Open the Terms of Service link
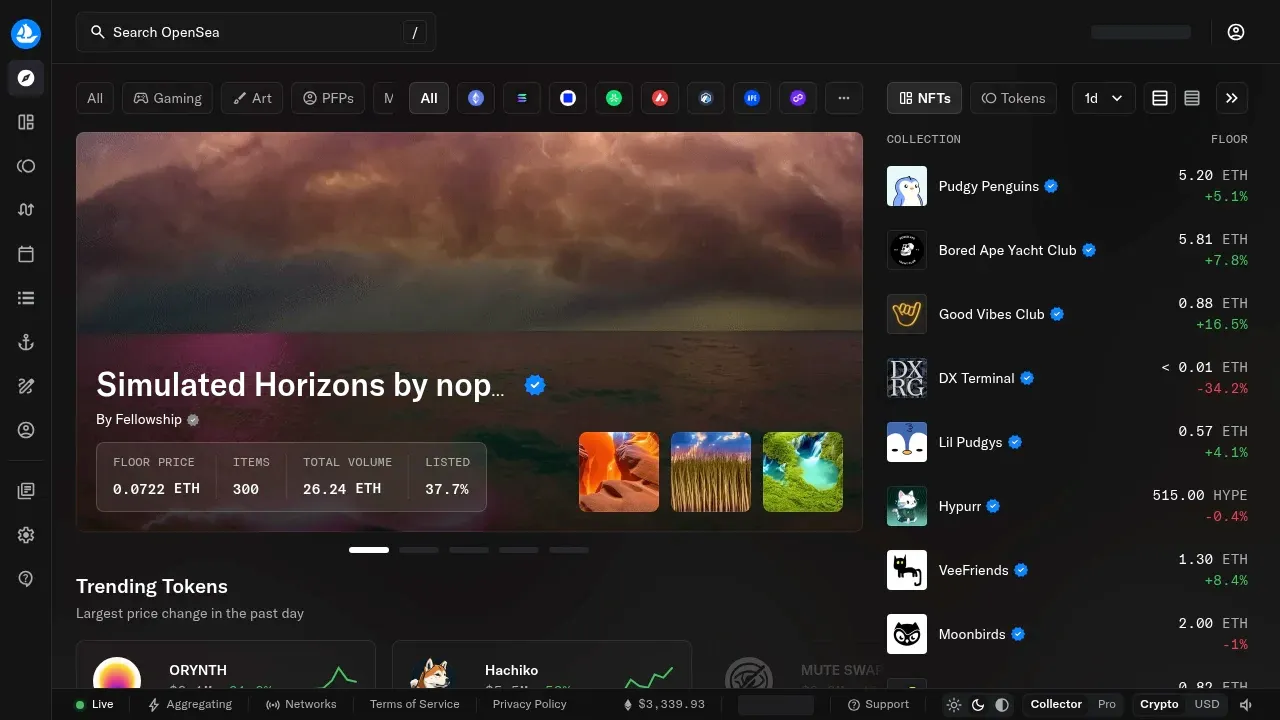This screenshot has width=1280, height=720. (414, 704)
